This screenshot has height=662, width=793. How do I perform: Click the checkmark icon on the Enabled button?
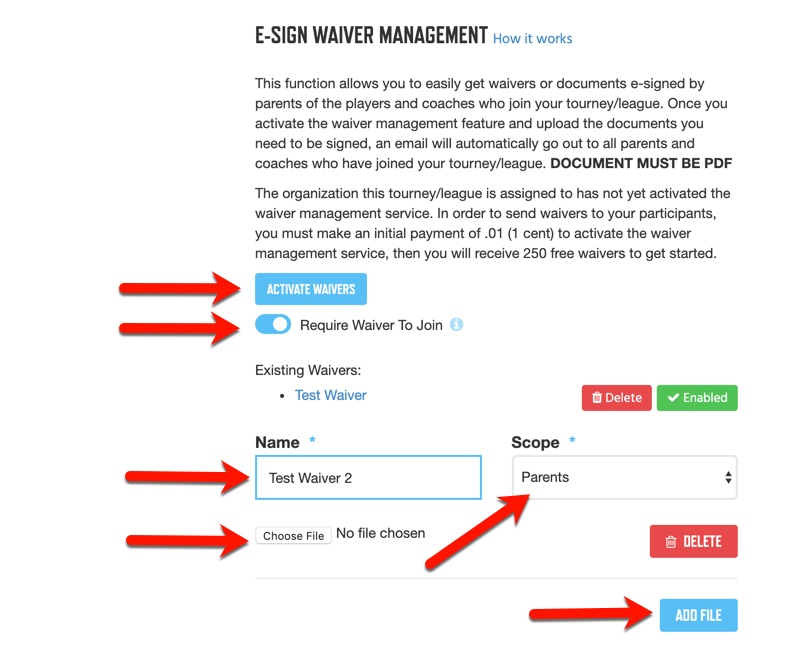673,398
